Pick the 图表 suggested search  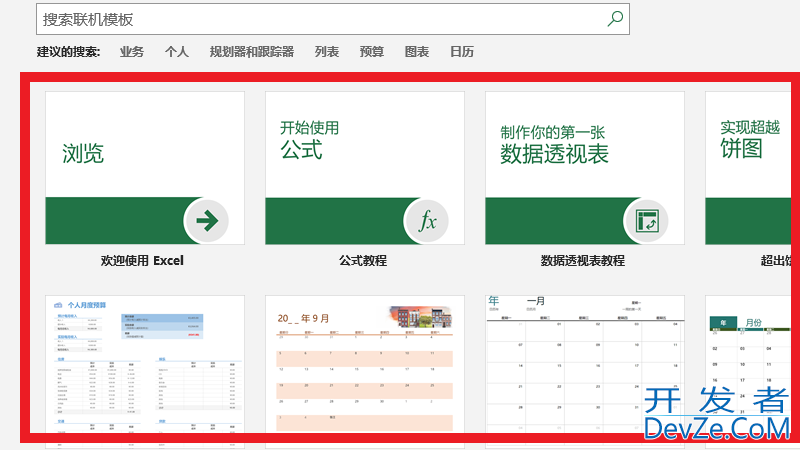coord(416,52)
